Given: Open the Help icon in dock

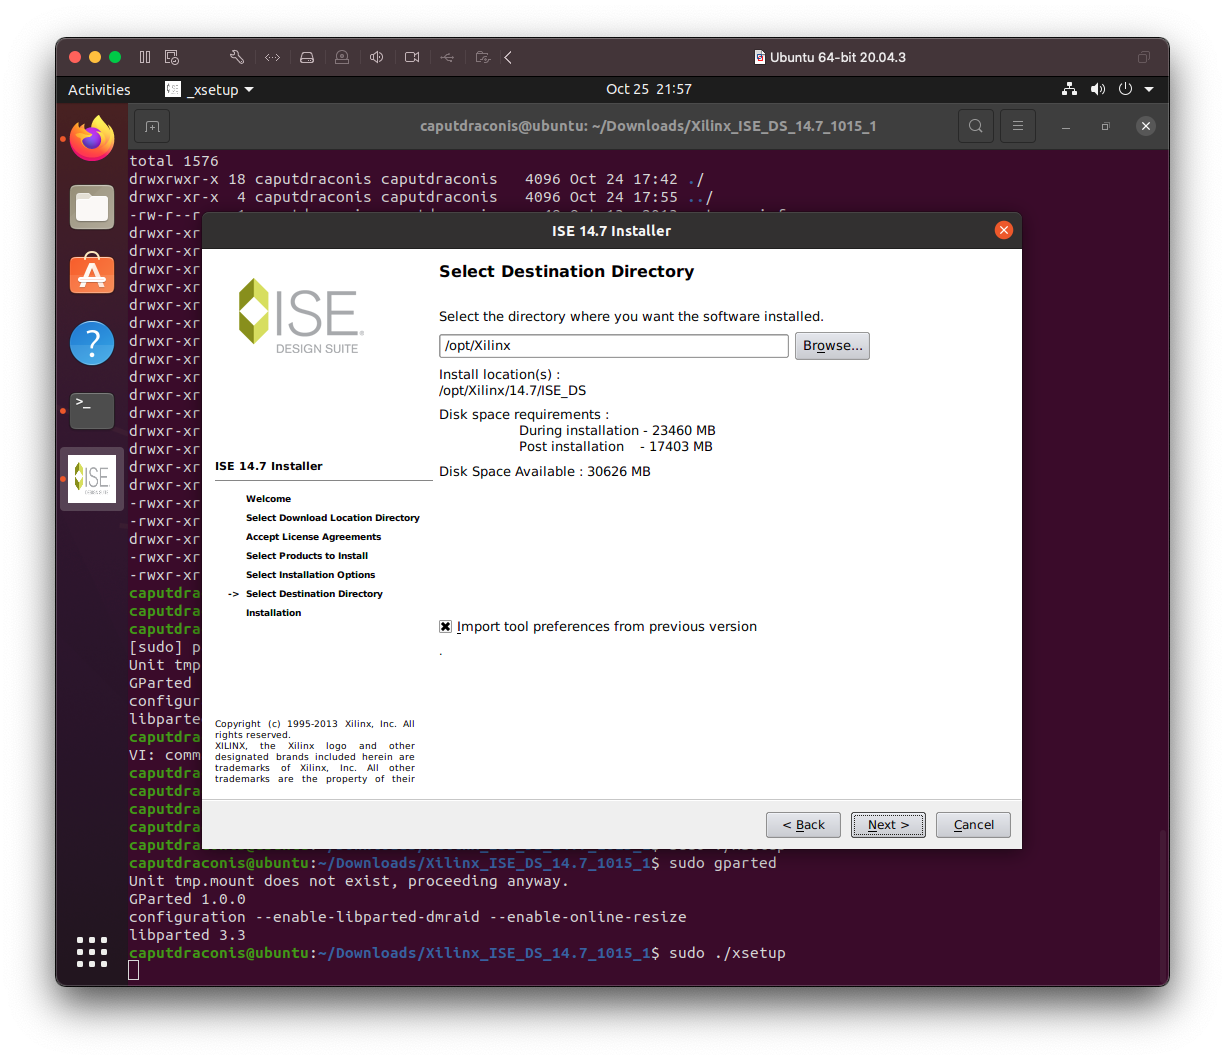Looking at the screenshot, I should click(92, 343).
